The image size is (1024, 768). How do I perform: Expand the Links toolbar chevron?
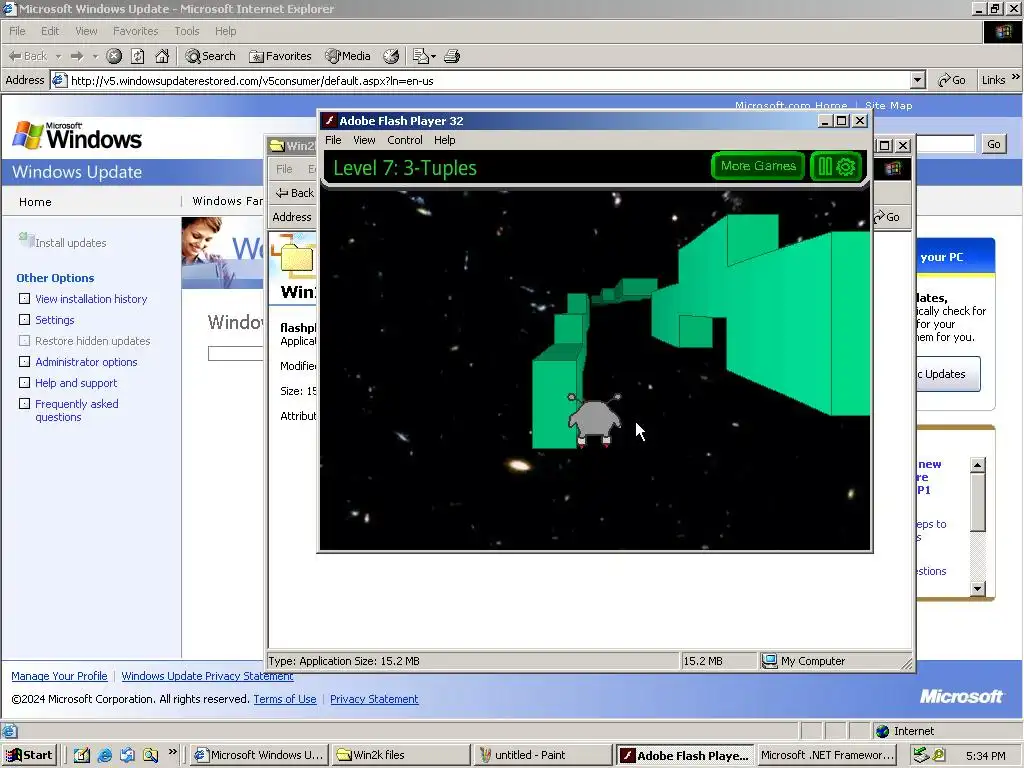(x=1016, y=77)
